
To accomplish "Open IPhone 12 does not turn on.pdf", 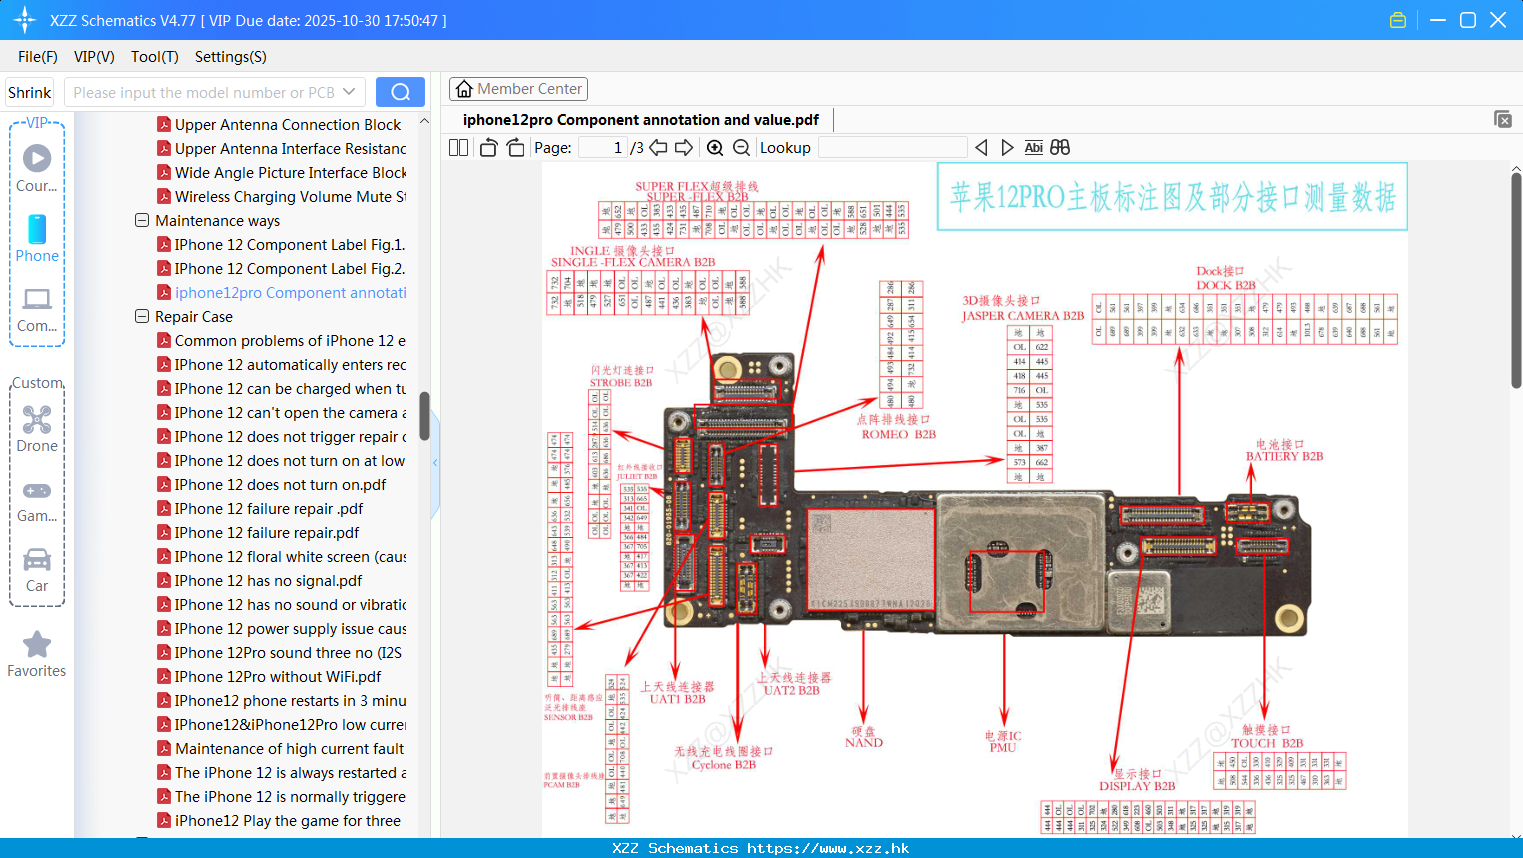I will (x=272, y=484).
